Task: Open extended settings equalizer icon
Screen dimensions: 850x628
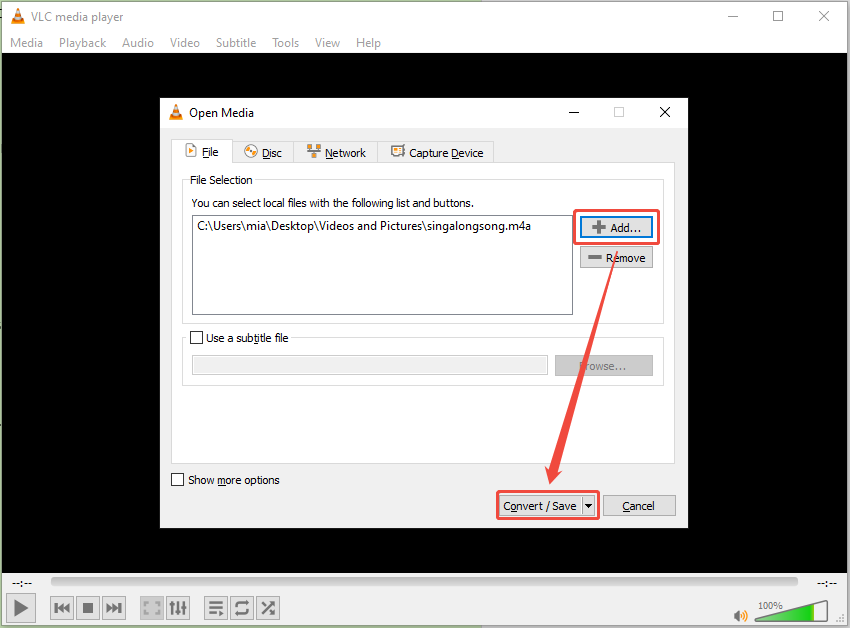Action: click(178, 608)
